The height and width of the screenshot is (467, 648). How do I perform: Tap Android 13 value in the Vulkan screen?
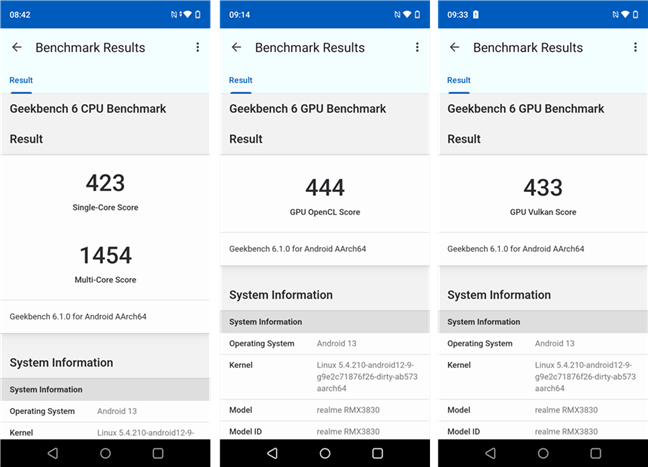[x=555, y=343]
